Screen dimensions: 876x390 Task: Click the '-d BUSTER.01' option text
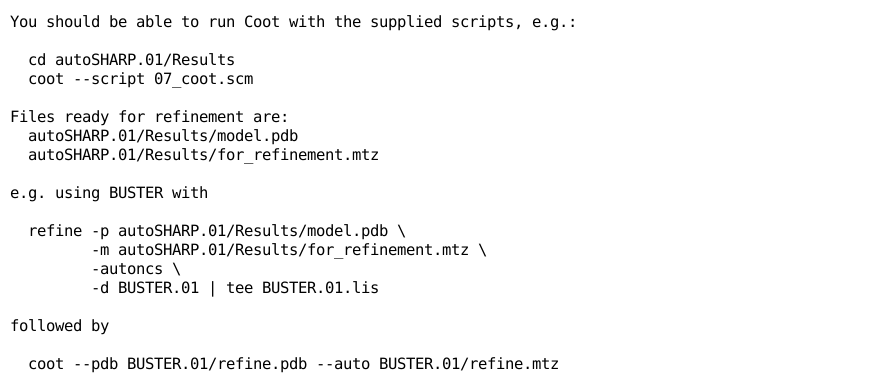pos(145,288)
